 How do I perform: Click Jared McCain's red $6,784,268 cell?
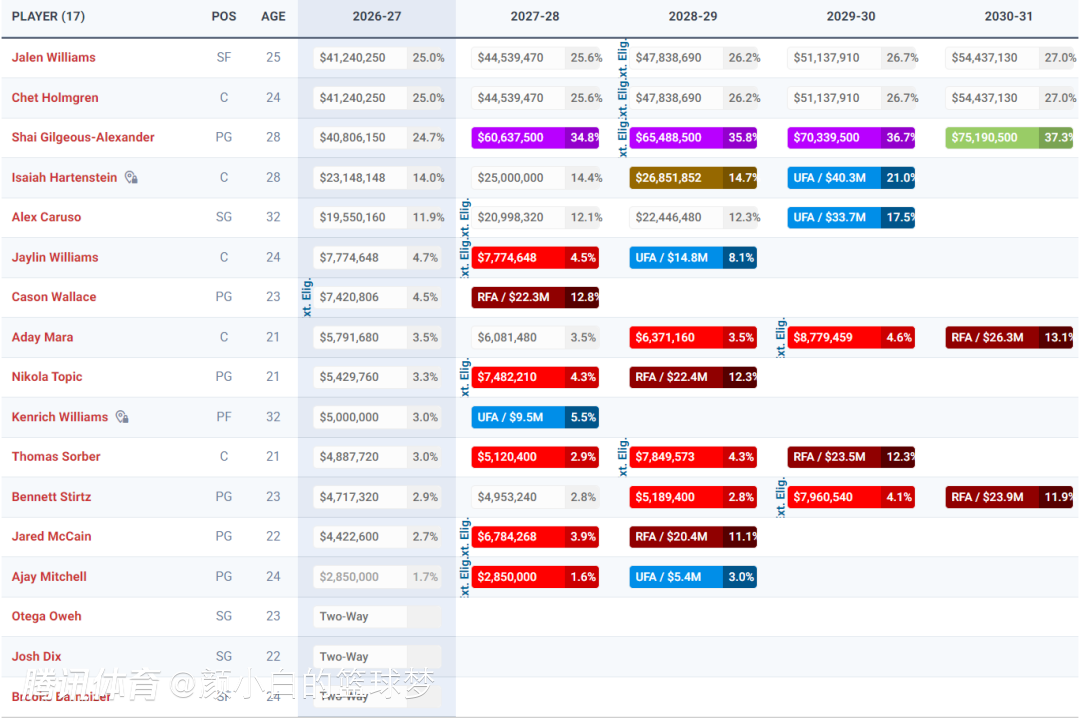[x=535, y=537]
